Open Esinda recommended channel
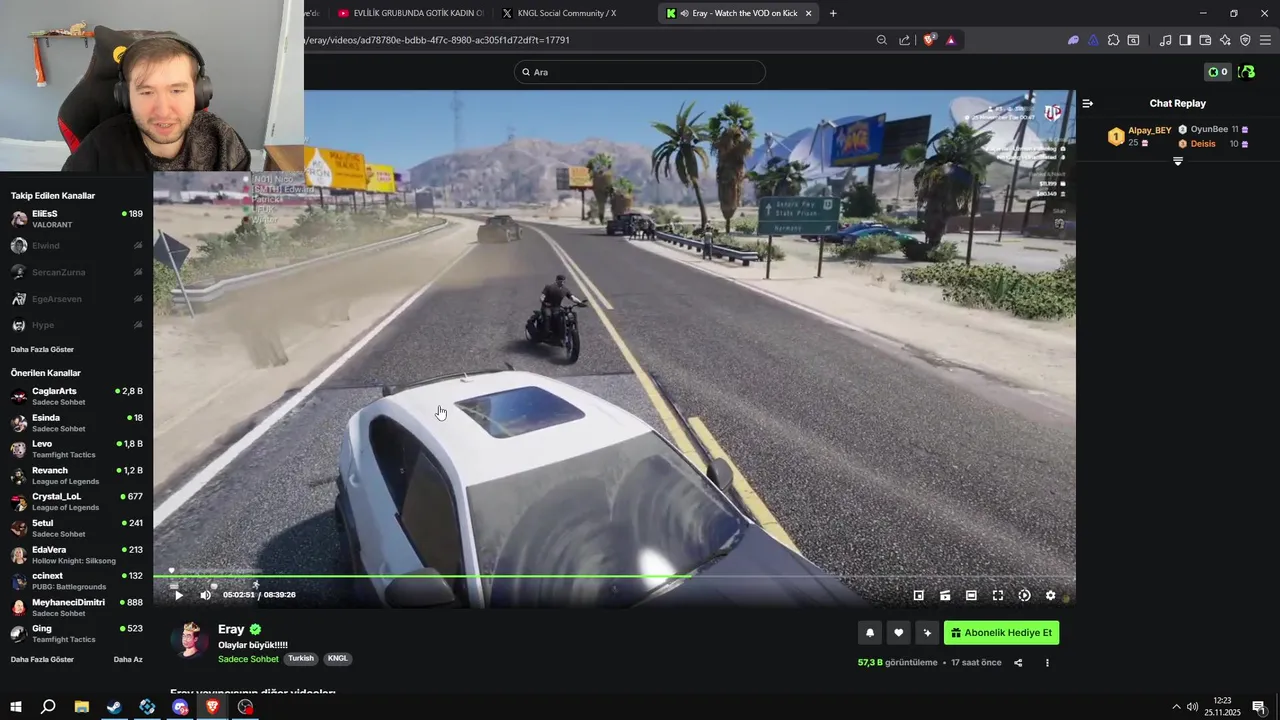This screenshot has height=720, width=1280. pyautogui.click(x=76, y=423)
